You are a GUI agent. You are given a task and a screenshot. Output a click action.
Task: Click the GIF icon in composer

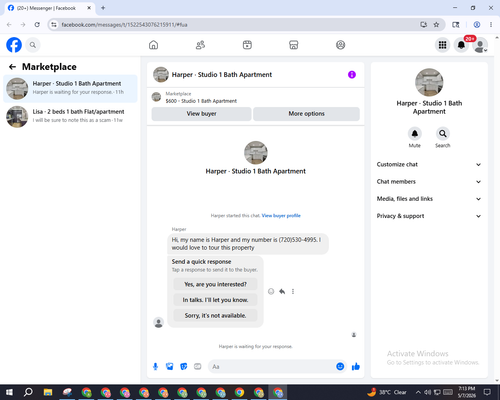pos(198,367)
